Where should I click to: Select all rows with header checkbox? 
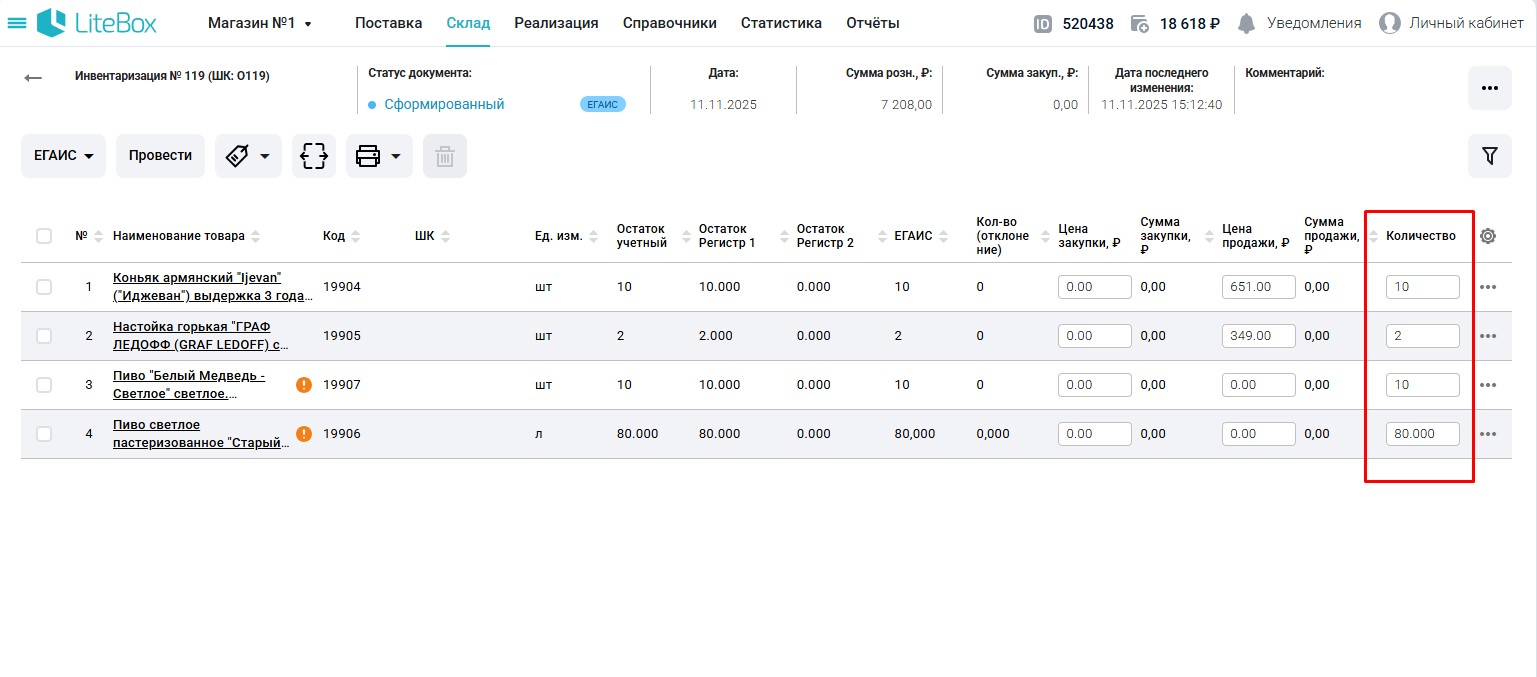44,236
